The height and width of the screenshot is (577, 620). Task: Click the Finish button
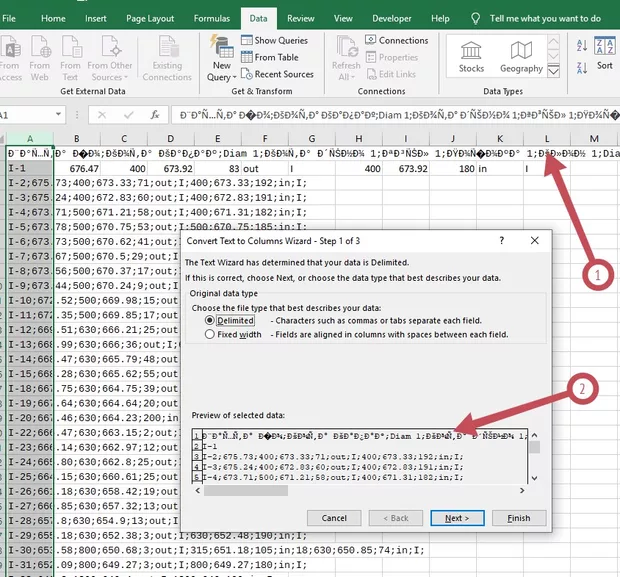518,518
